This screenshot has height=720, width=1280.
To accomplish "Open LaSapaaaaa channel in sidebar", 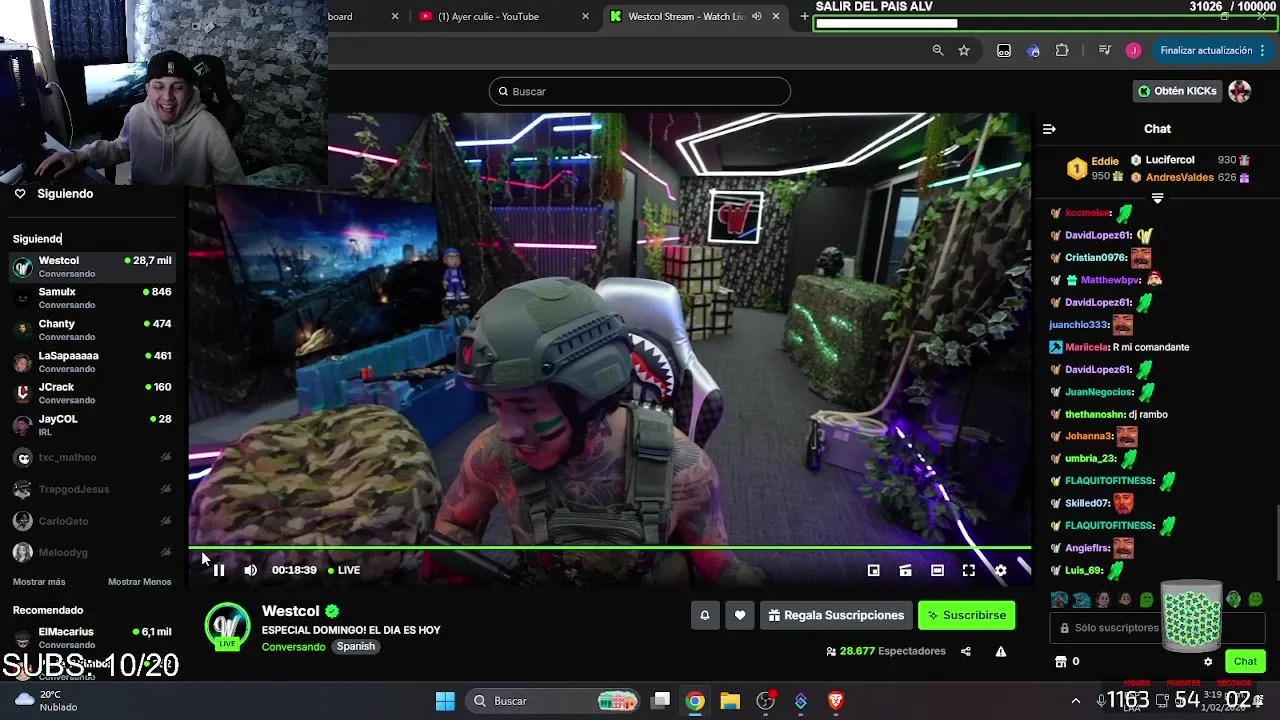I will coord(92,361).
